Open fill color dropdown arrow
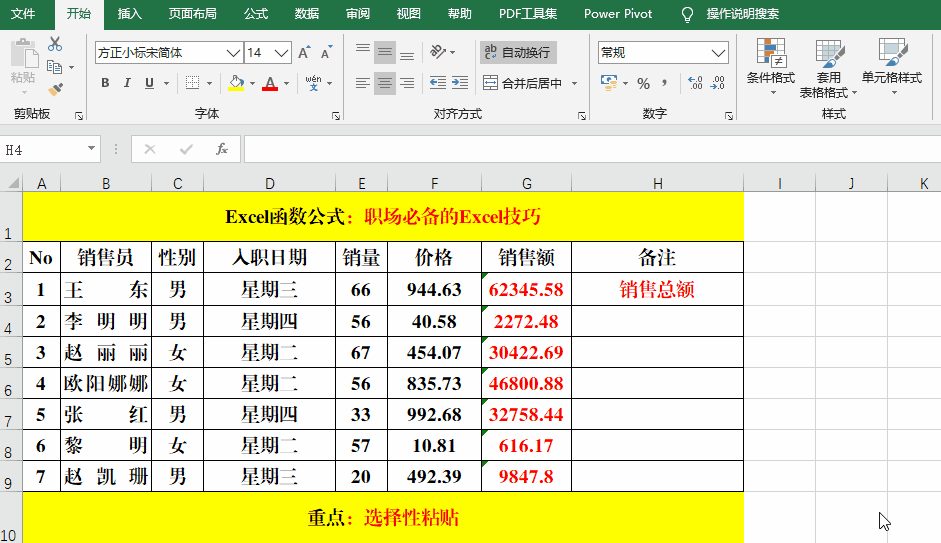The height and width of the screenshot is (543, 941). pyautogui.click(x=252, y=83)
